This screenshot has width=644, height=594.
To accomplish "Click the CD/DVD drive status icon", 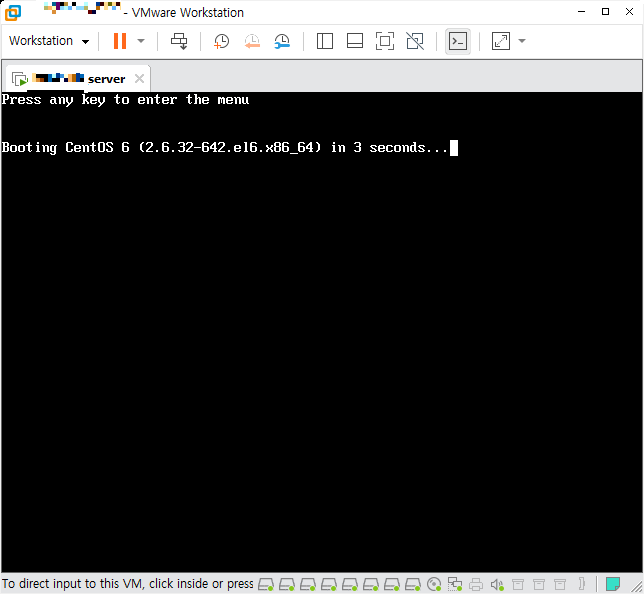I will 434,584.
